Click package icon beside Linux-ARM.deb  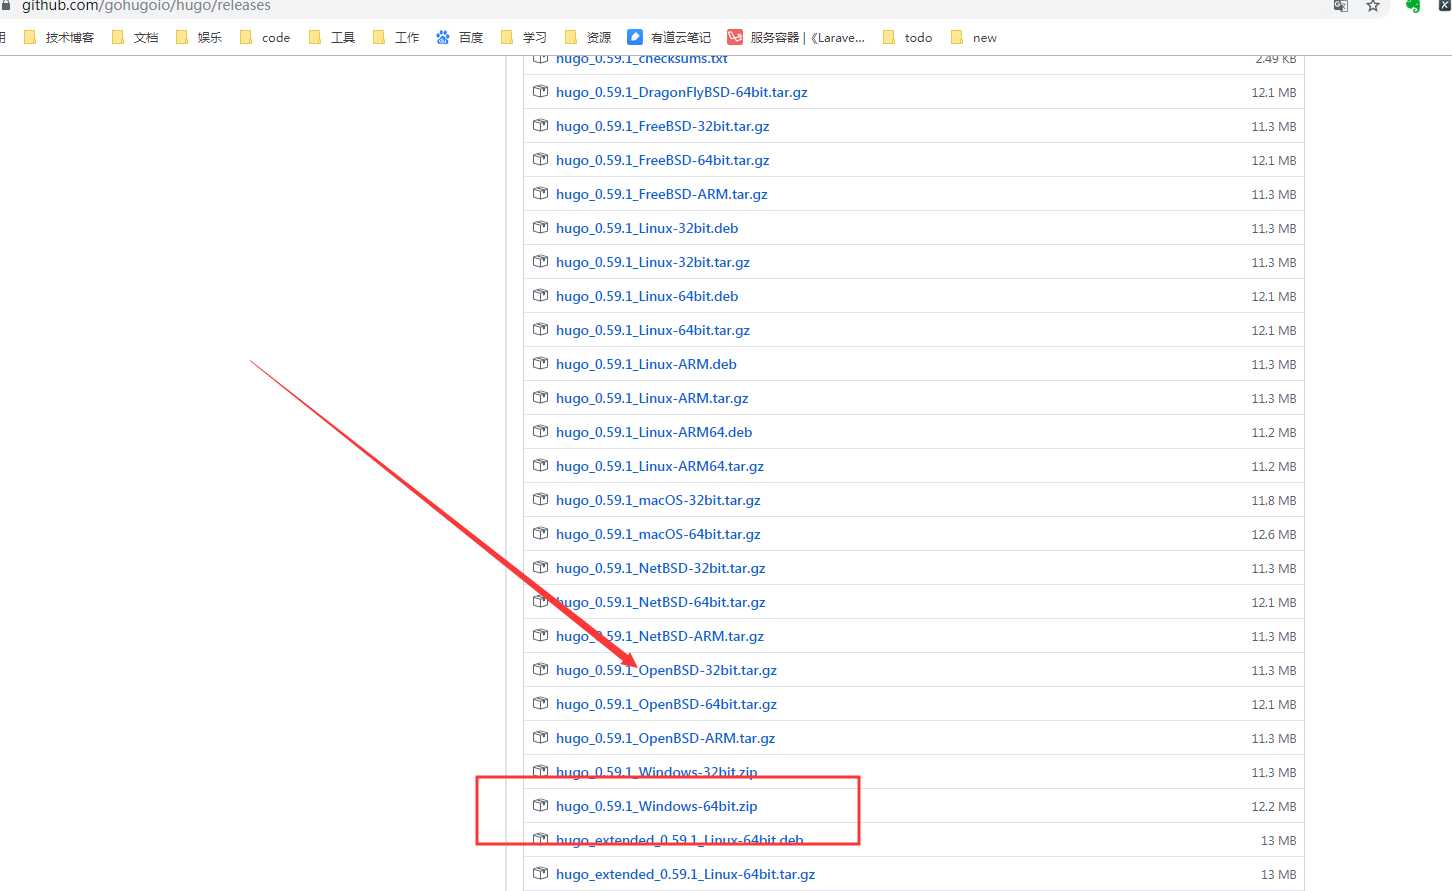pos(541,363)
